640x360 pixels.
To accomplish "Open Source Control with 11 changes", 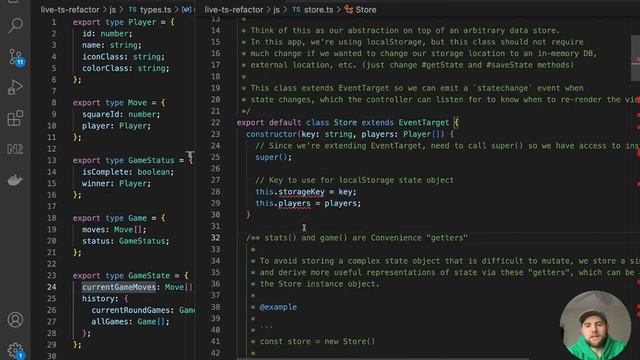I will click(16, 57).
